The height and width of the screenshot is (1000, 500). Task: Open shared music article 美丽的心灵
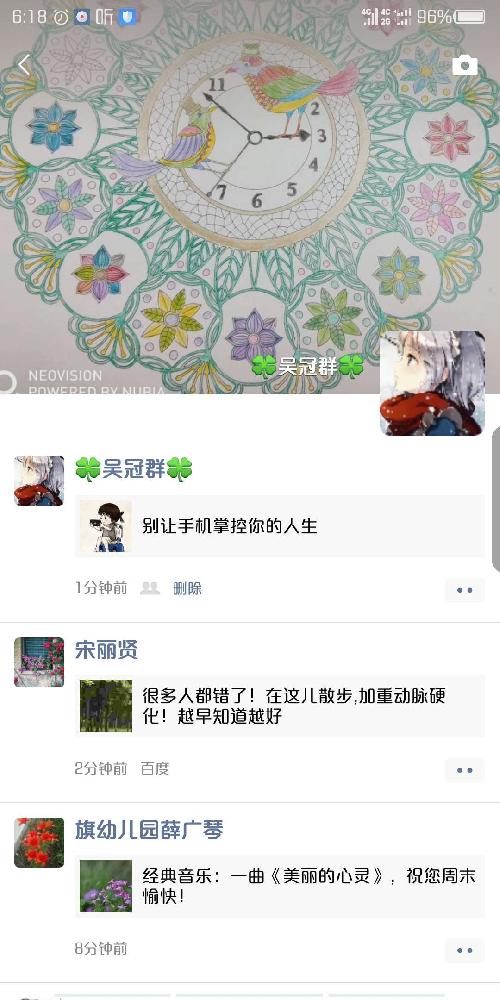[279, 886]
